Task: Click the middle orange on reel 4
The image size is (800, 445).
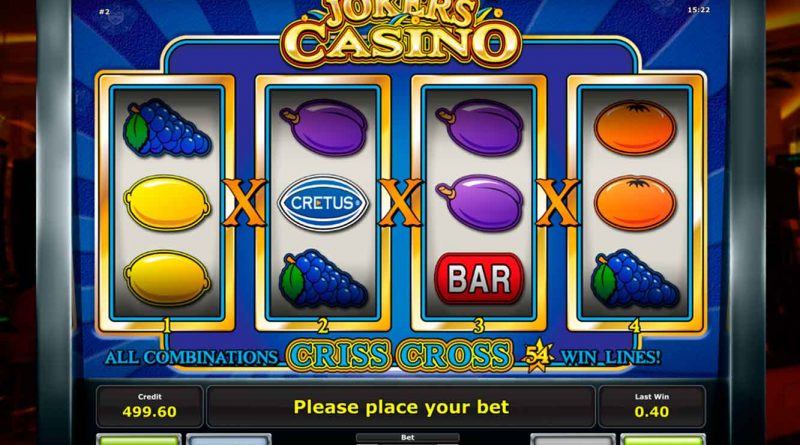Action: tap(635, 203)
